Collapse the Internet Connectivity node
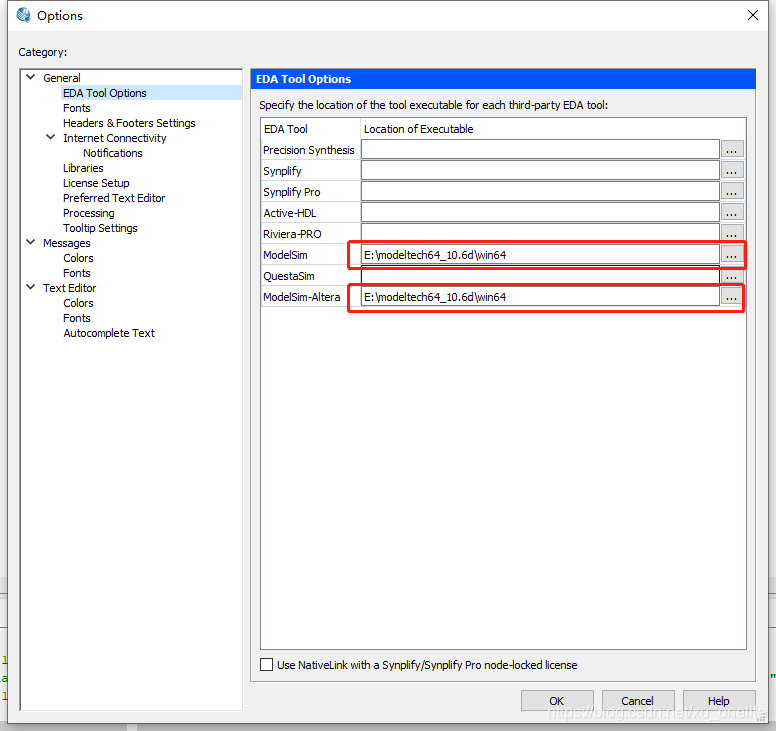The height and width of the screenshot is (731, 776). click(x=50, y=137)
